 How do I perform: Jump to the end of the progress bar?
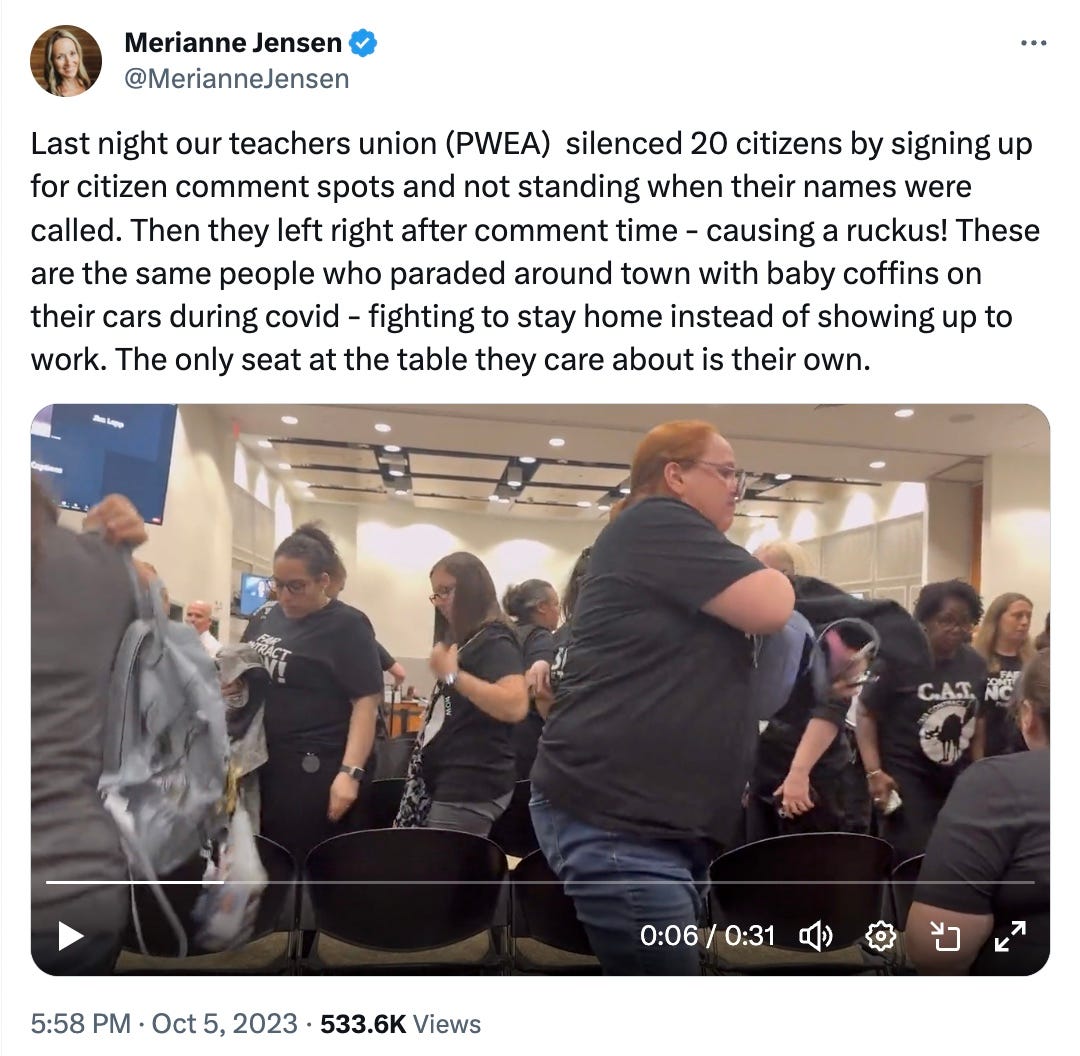[1032, 882]
